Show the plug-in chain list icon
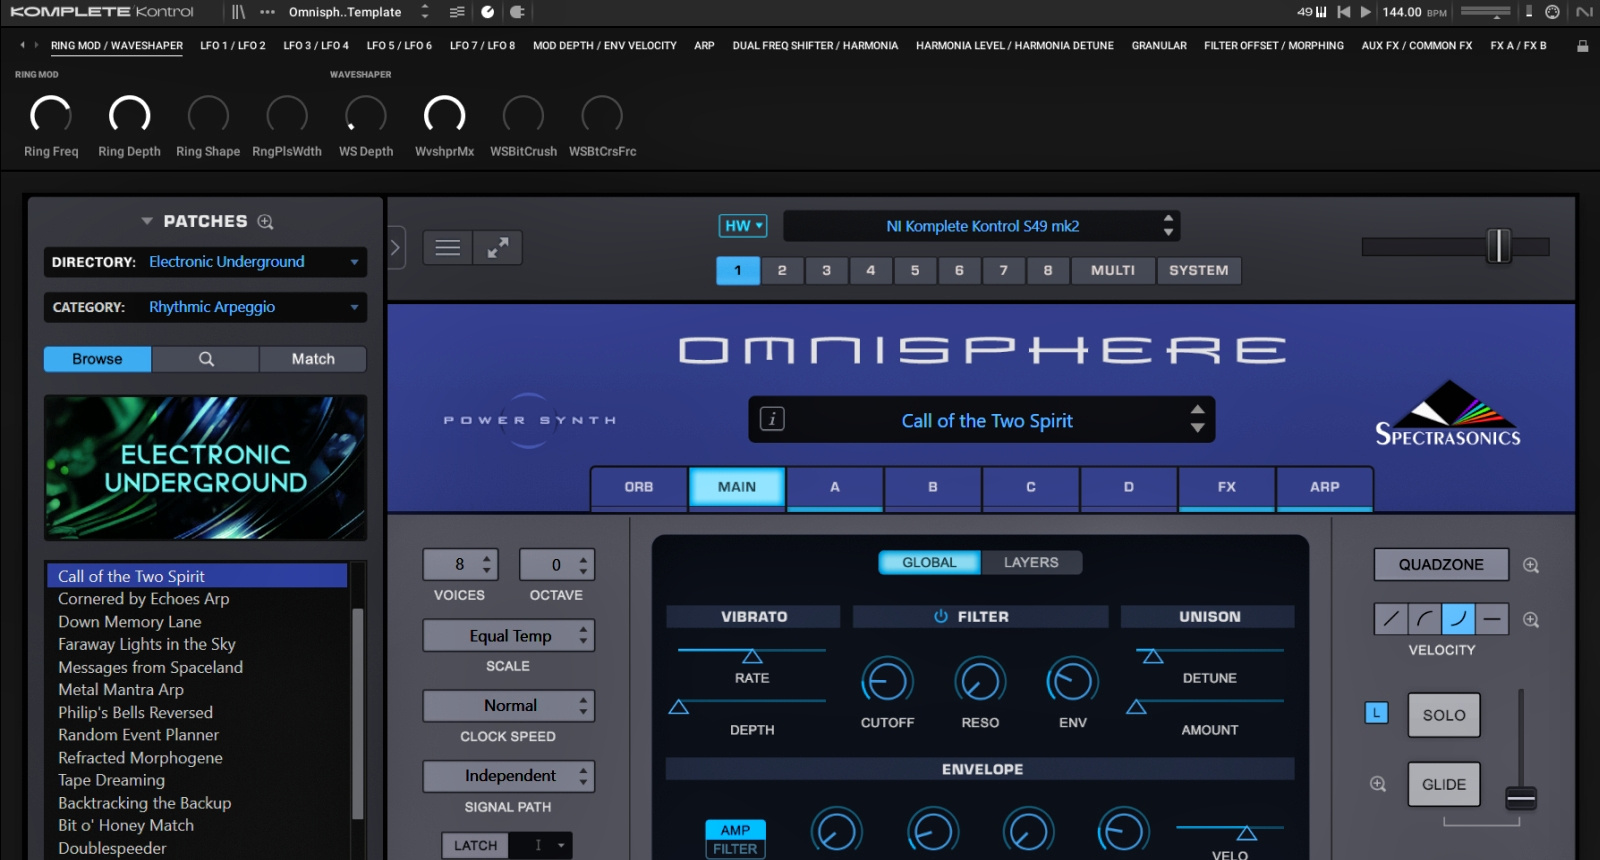This screenshot has height=860, width=1600. click(457, 12)
